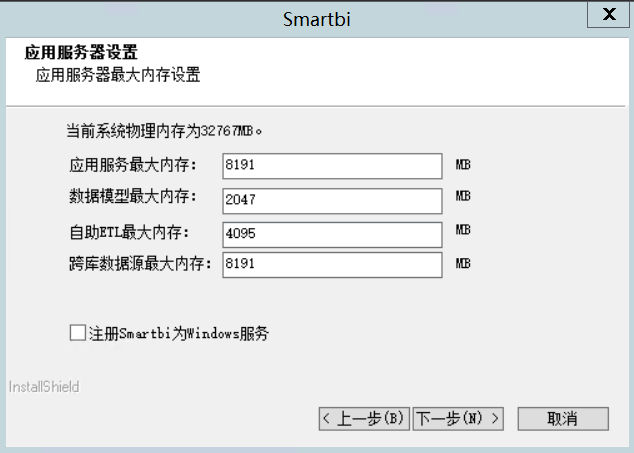
Task: Proceed with 下一步(N) button
Action: (x=458, y=419)
